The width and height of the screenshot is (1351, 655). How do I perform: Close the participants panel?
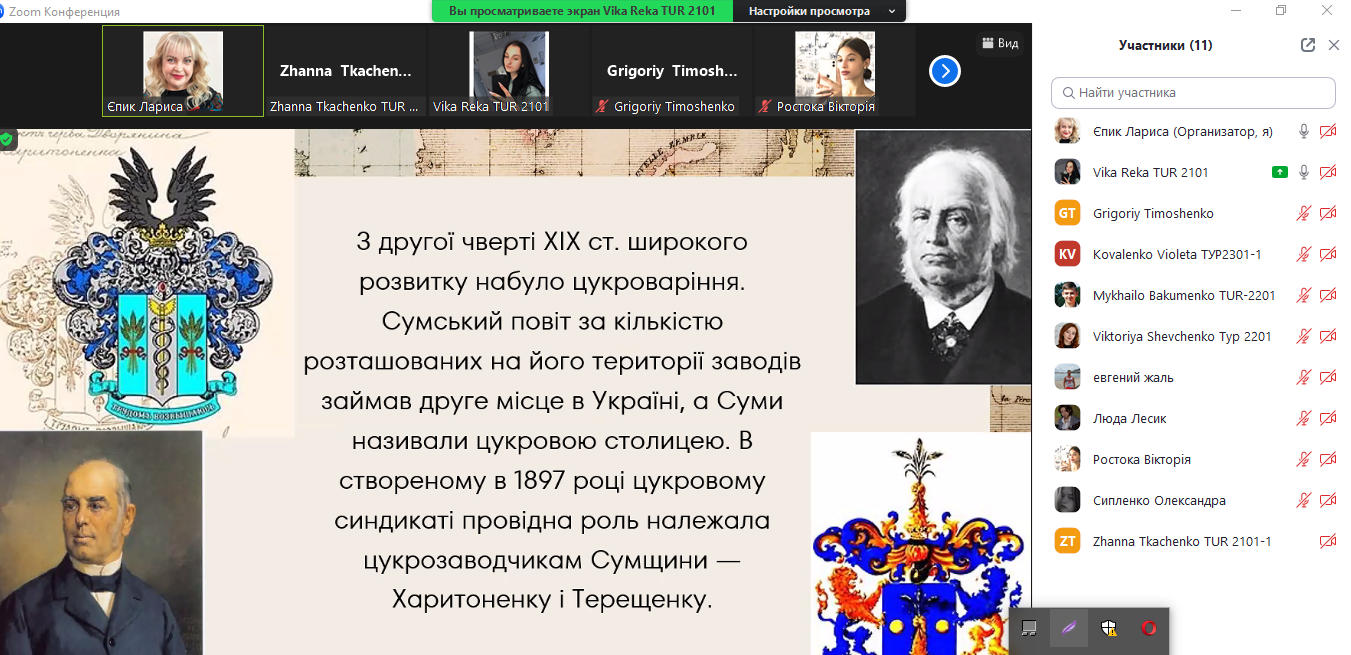click(1333, 45)
